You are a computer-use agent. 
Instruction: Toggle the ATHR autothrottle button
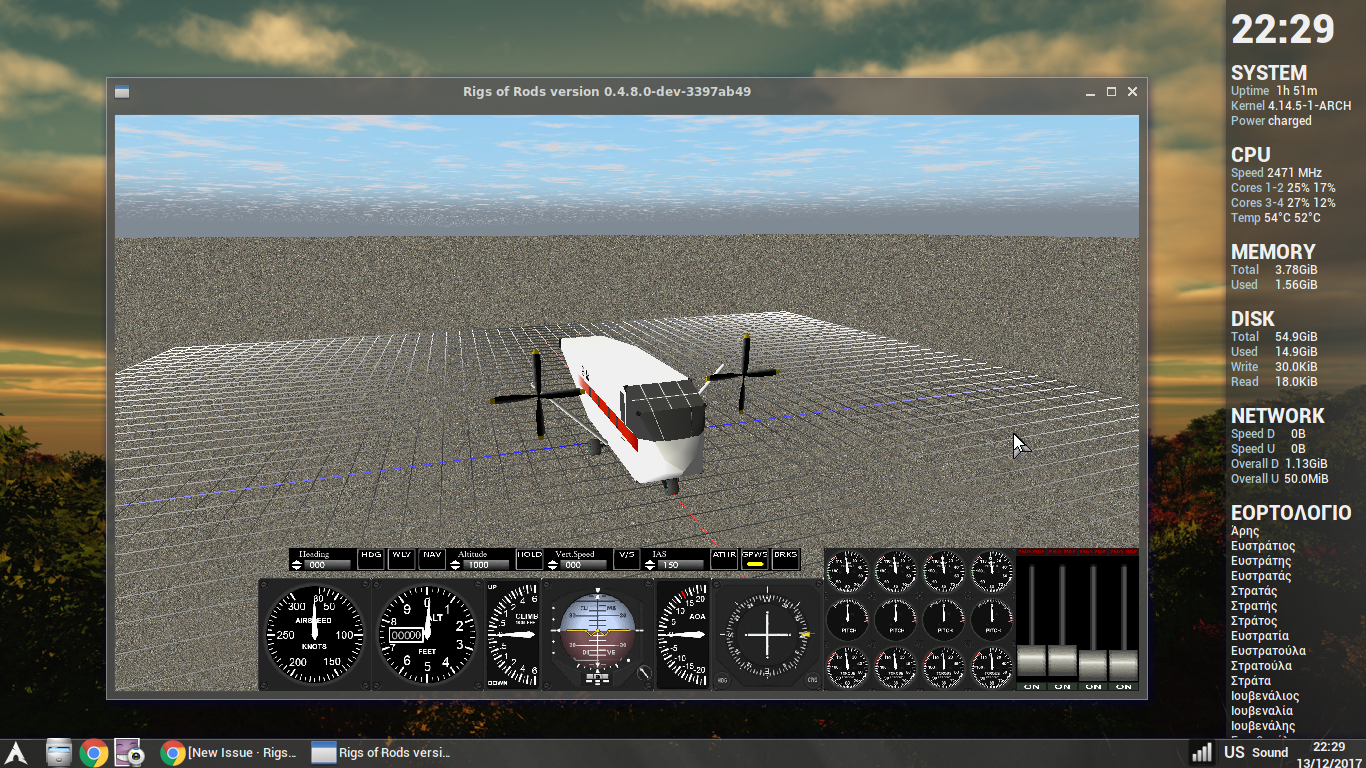coord(724,559)
